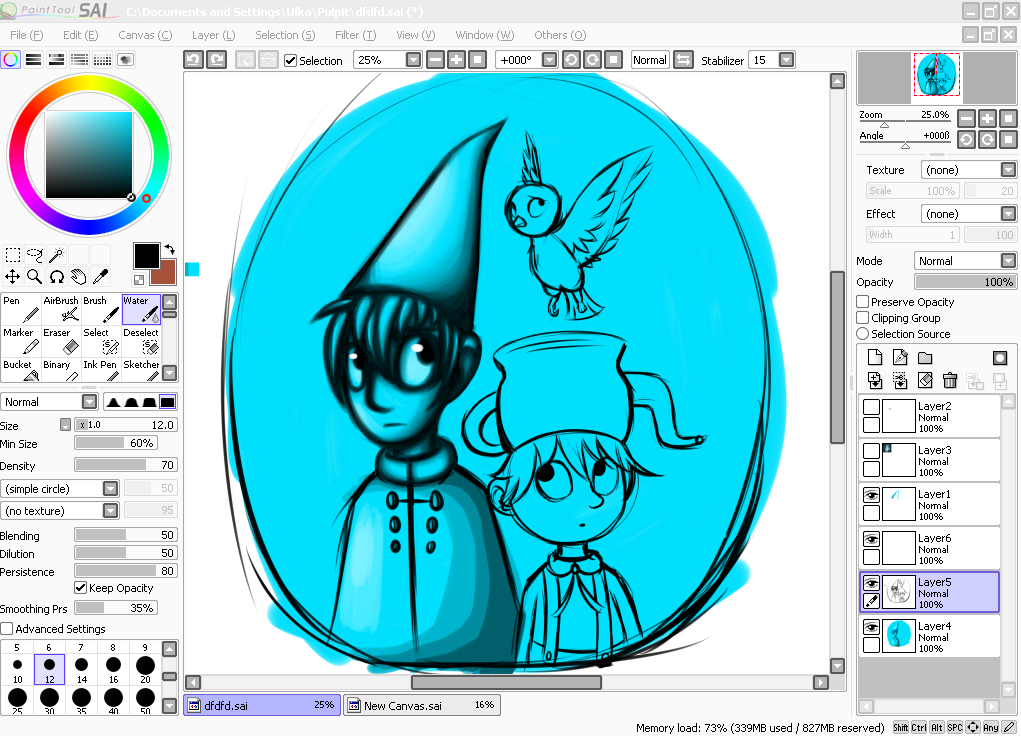Click the undo arrow in toolbar
The height and width of the screenshot is (736, 1021).
click(x=193, y=60)
